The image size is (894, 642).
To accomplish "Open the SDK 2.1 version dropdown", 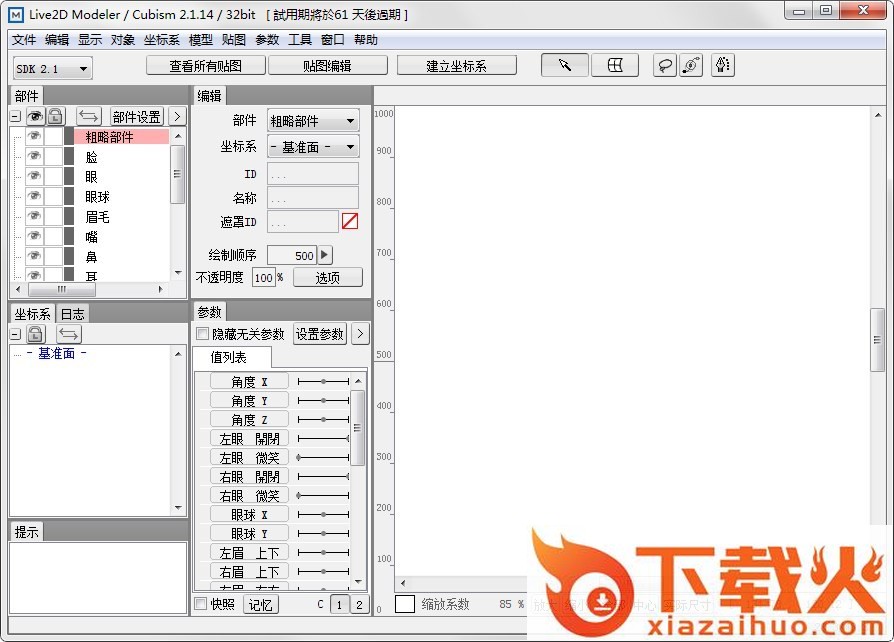I will coord(52,68).
